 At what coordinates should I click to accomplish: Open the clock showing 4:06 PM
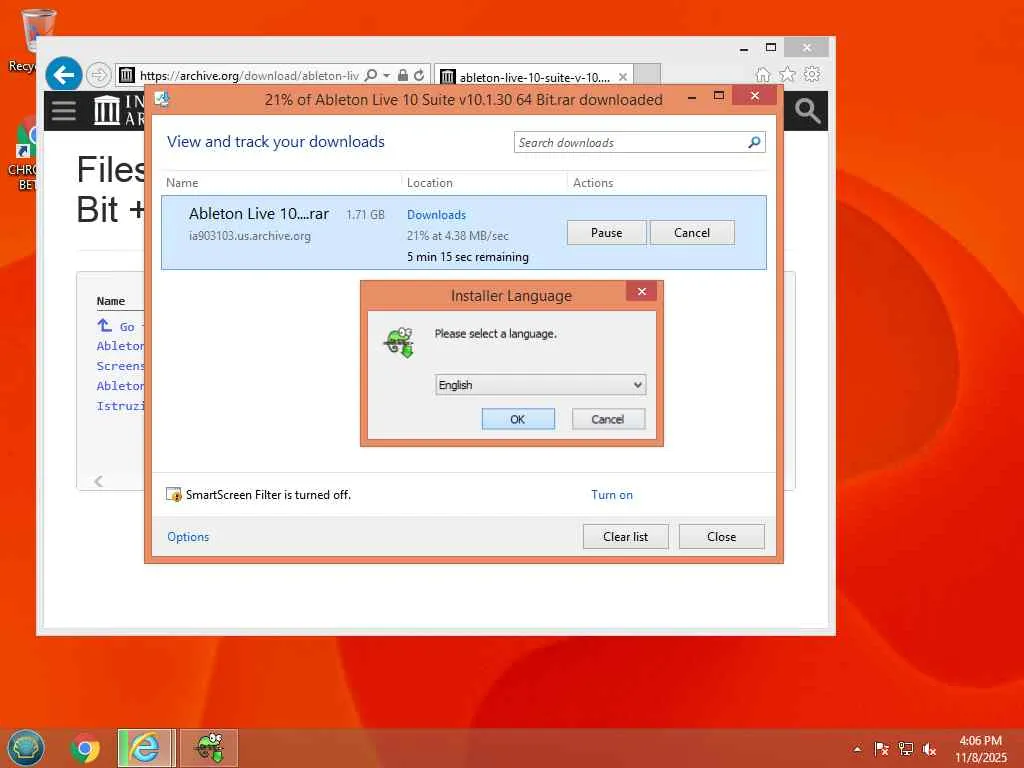coord(981,749)
